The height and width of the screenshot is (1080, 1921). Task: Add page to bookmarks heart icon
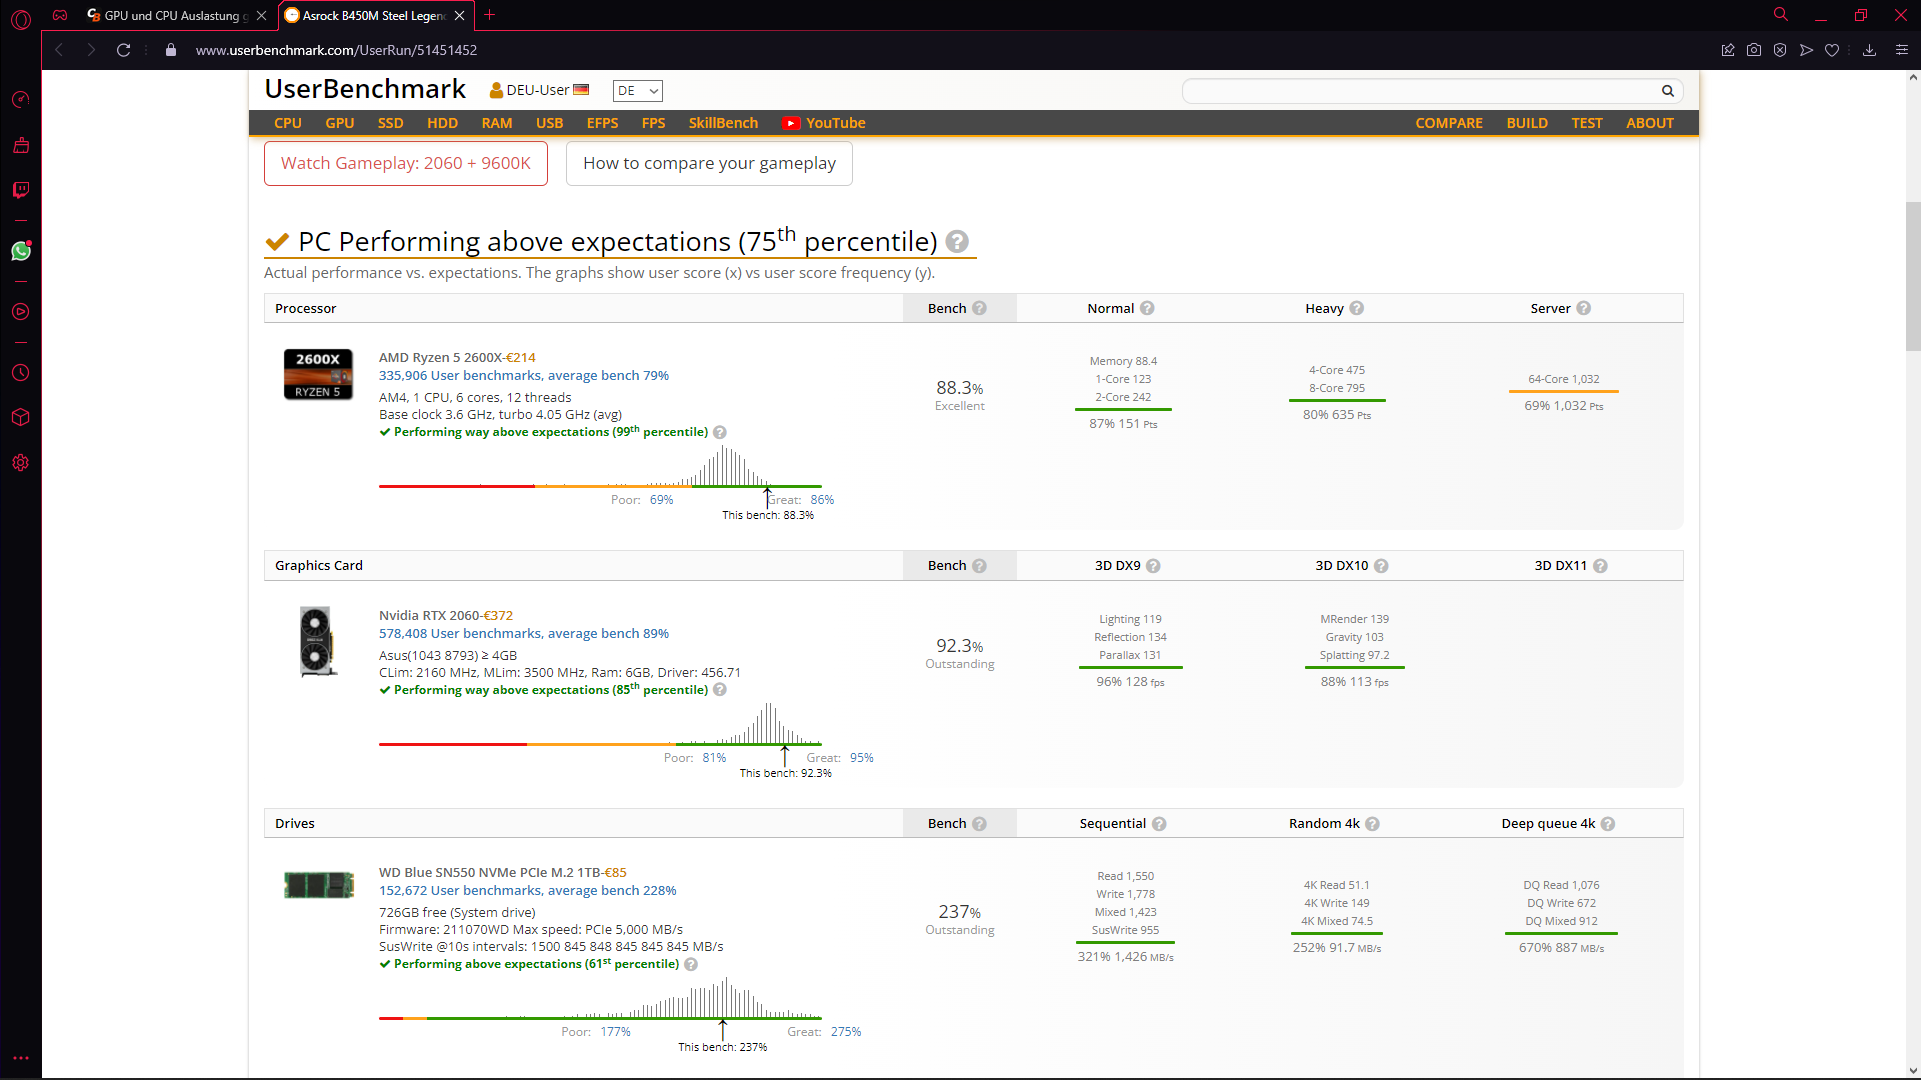click(x=1832, y=50)
